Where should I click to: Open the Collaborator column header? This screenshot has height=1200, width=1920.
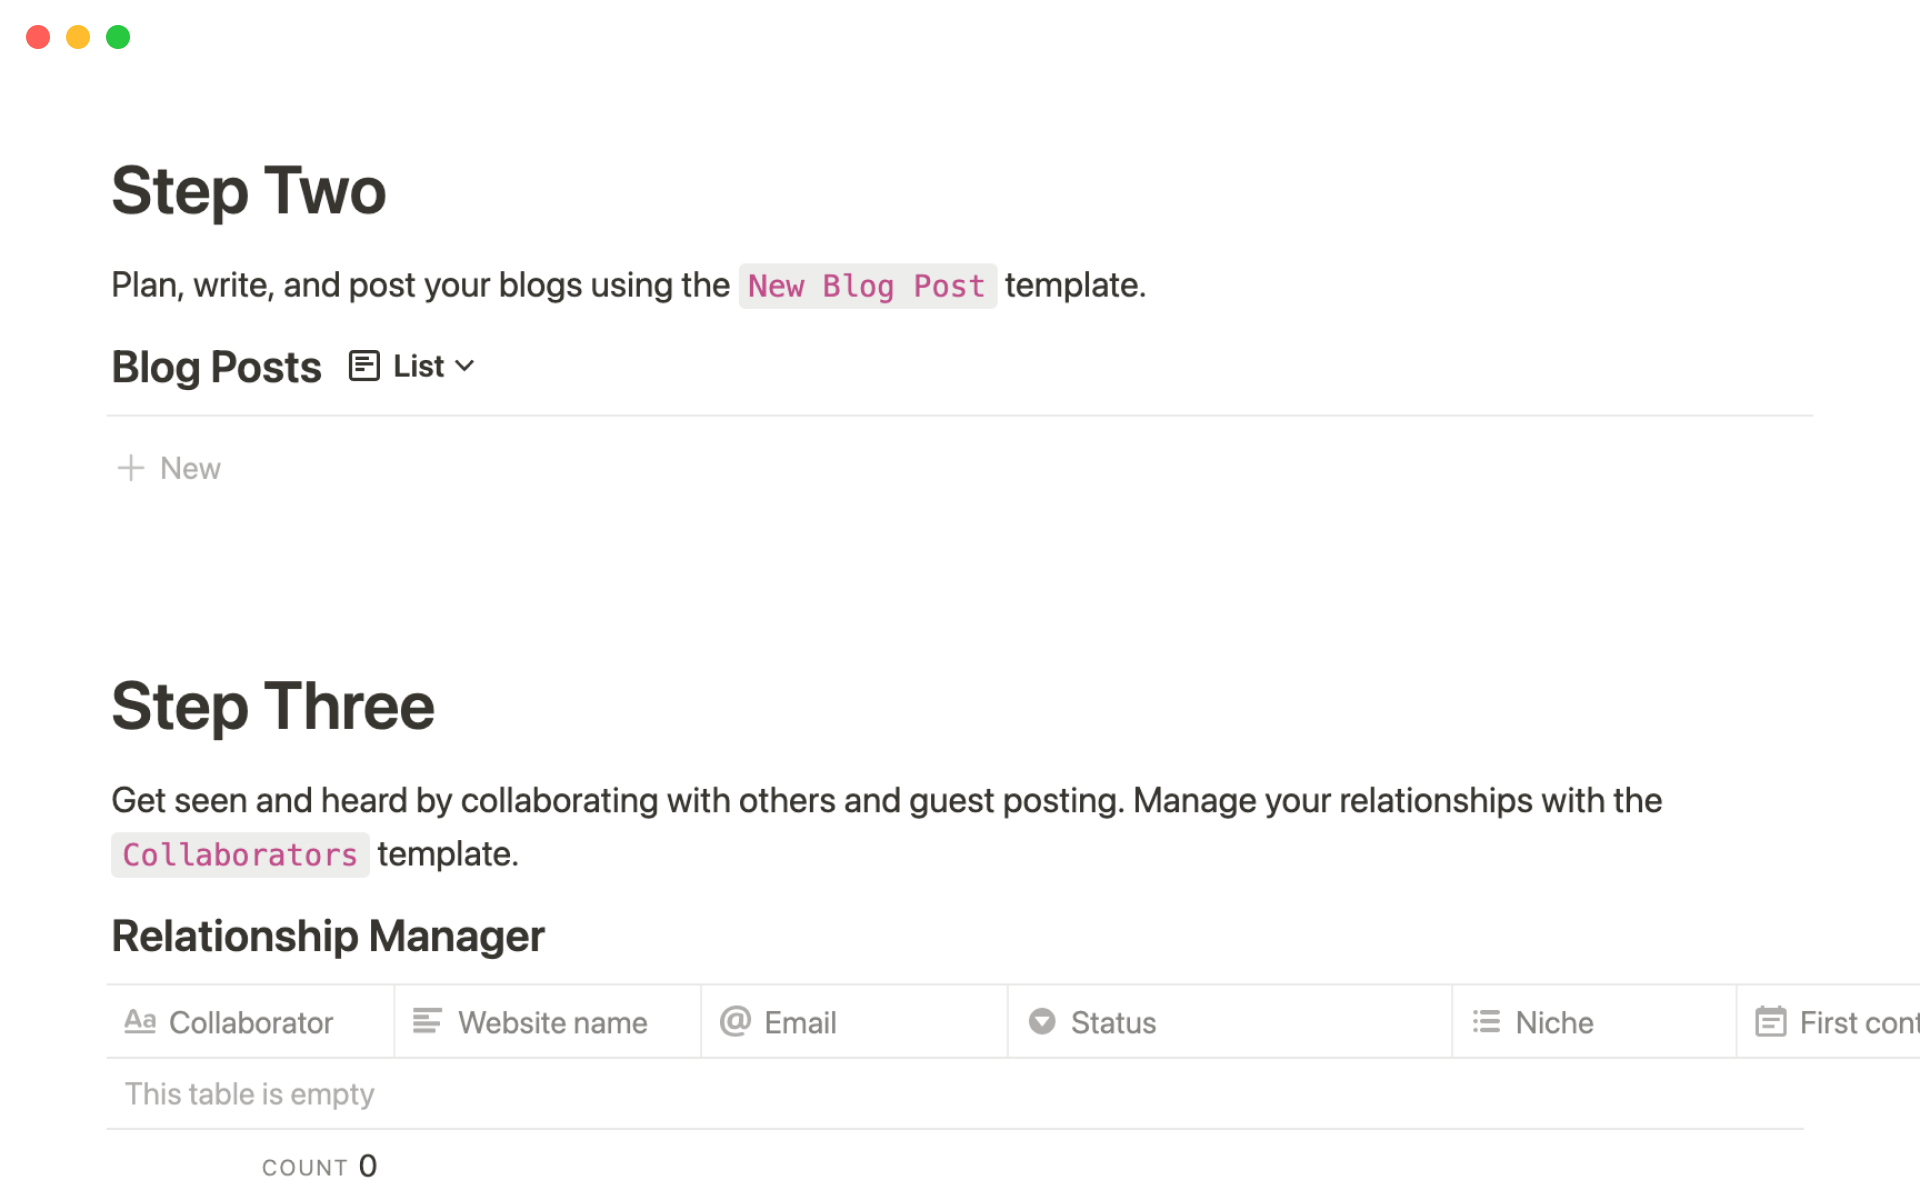pyautogui.click(x=251, y=1022)
